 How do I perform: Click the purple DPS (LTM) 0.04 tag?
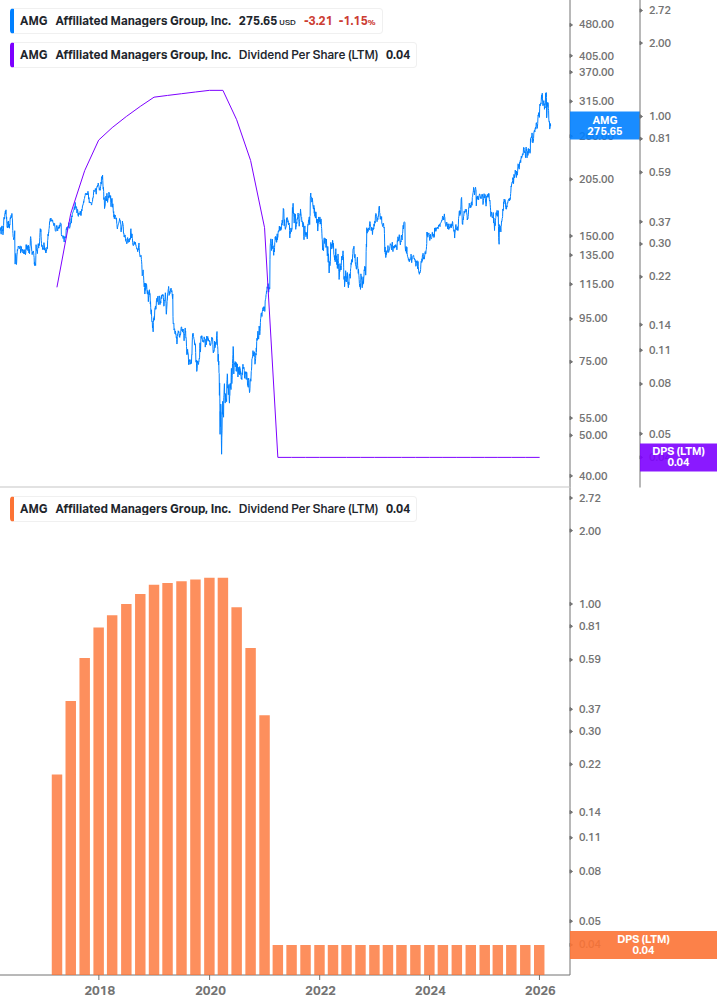(678, 457)
